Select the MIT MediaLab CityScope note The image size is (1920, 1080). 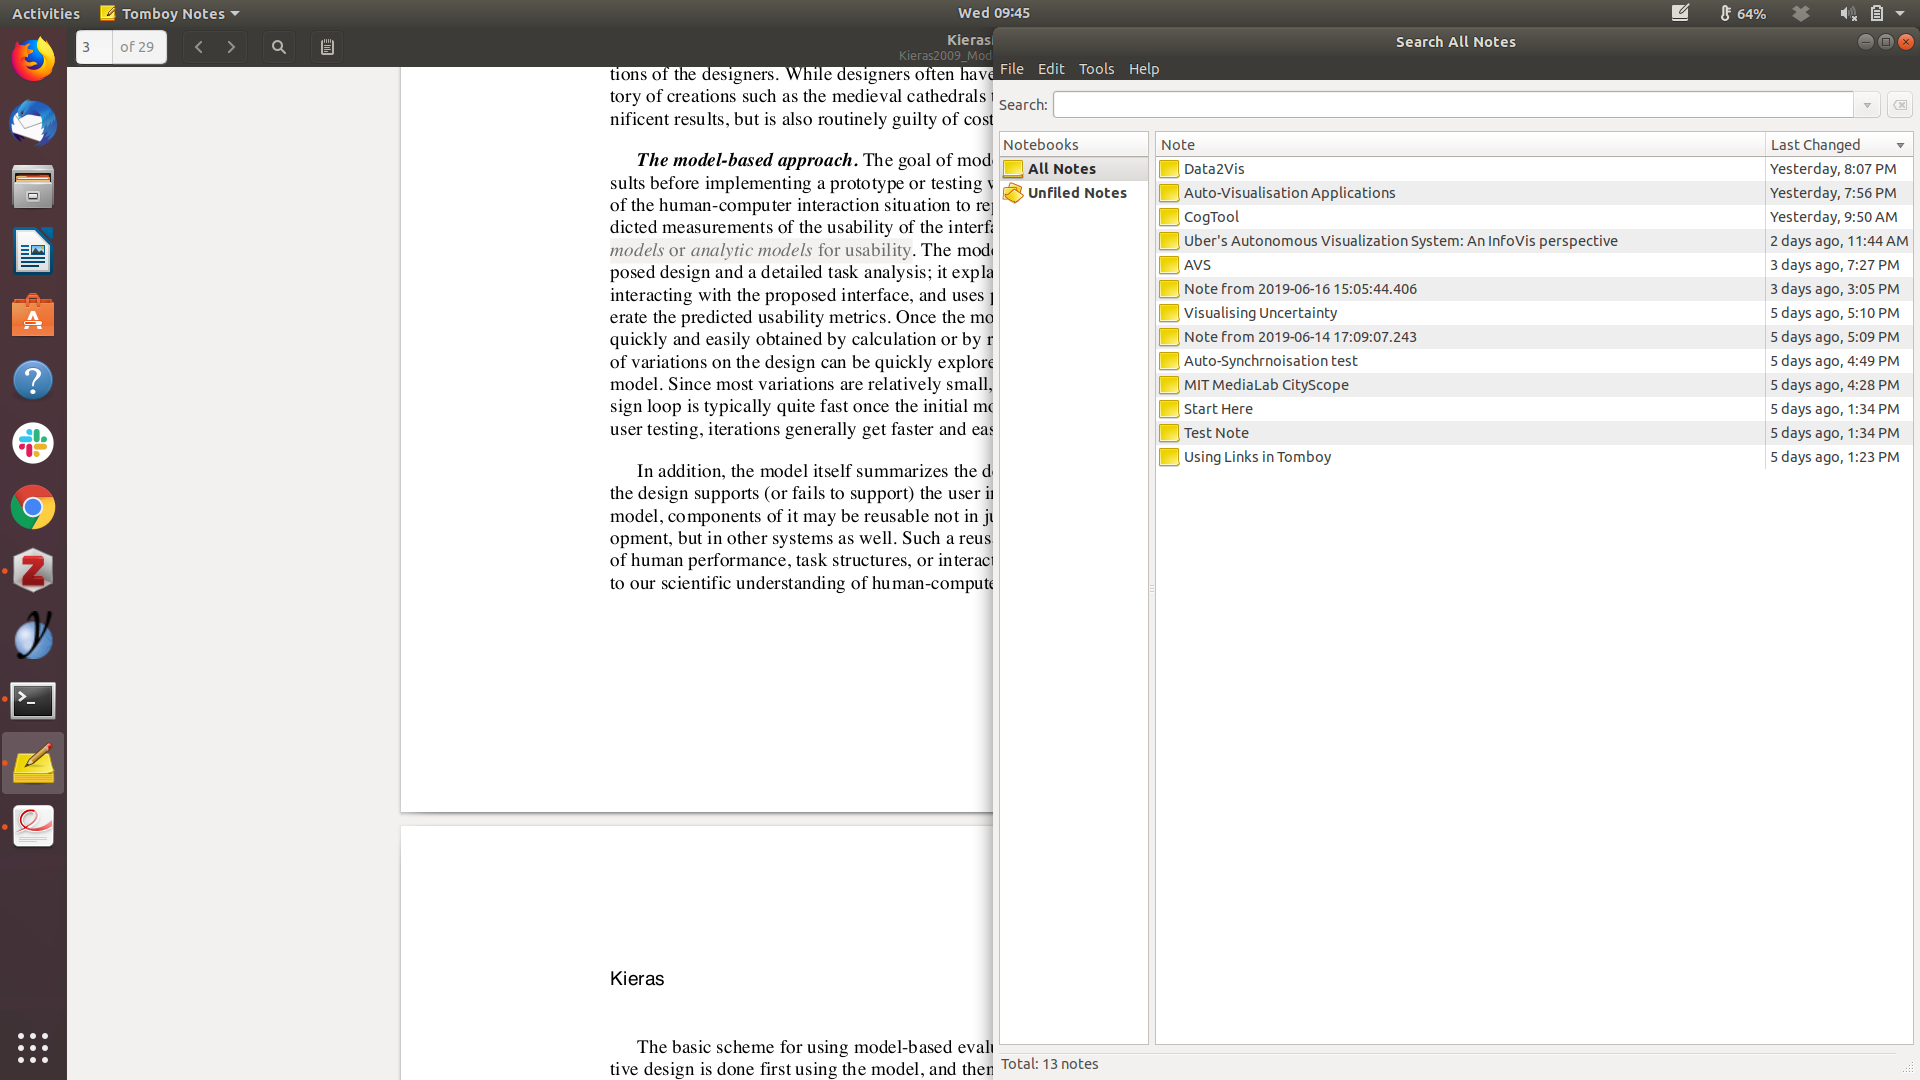pyautogui.click(x=1266, y=385)
